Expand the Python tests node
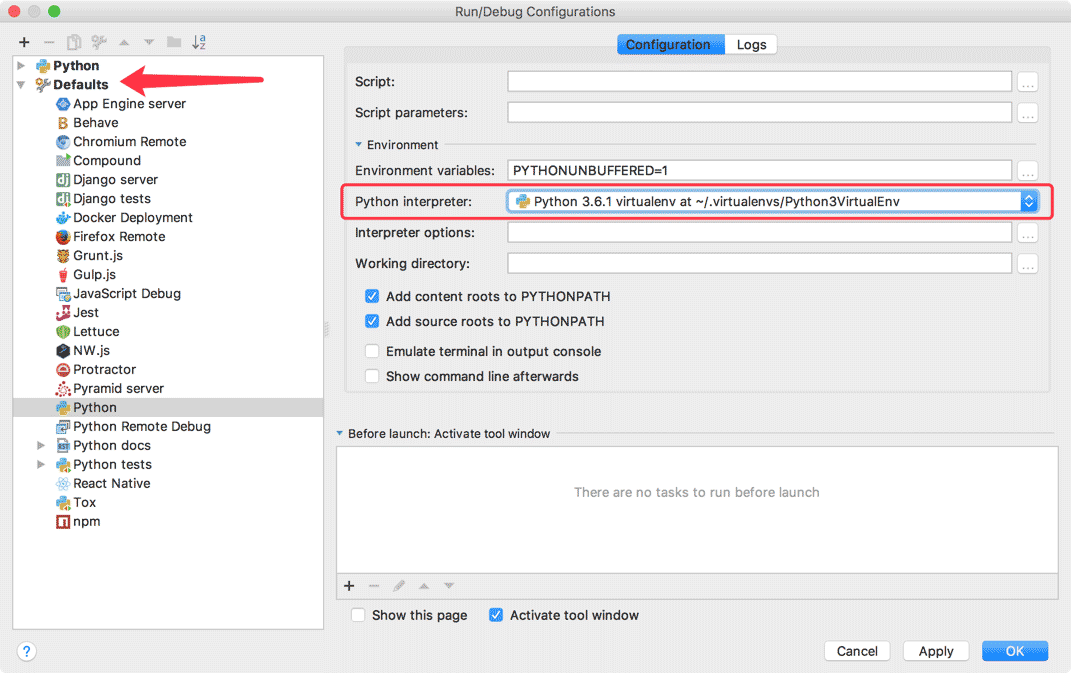 point(41,465)
